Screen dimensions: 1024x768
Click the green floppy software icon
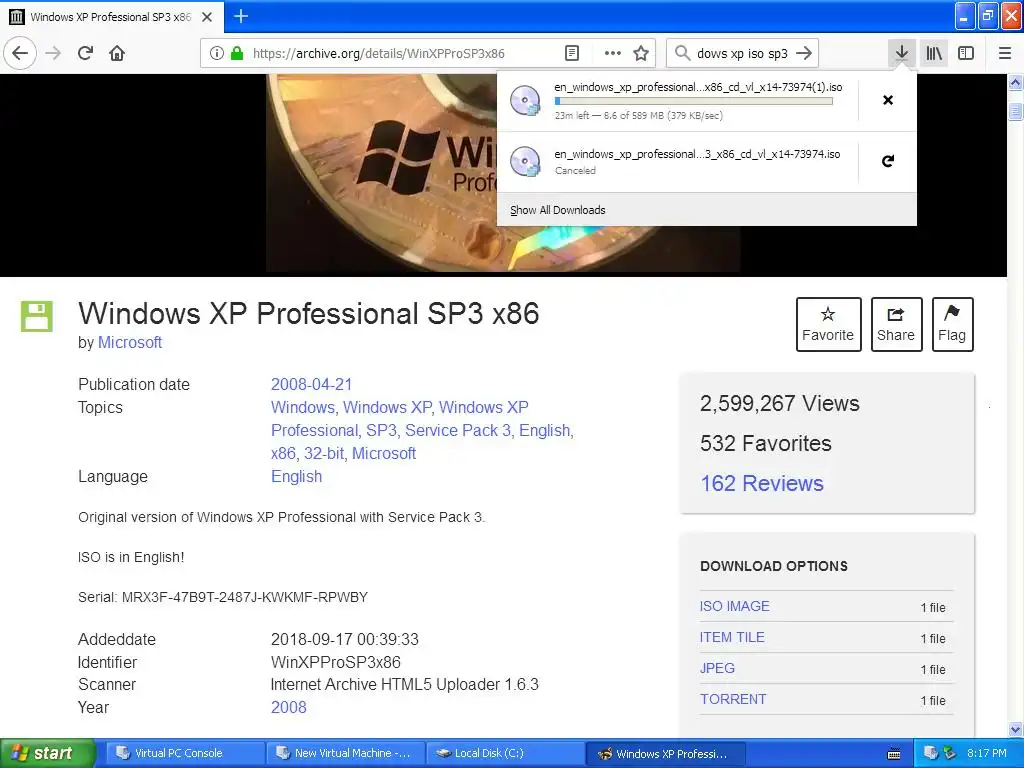(37, 316)
